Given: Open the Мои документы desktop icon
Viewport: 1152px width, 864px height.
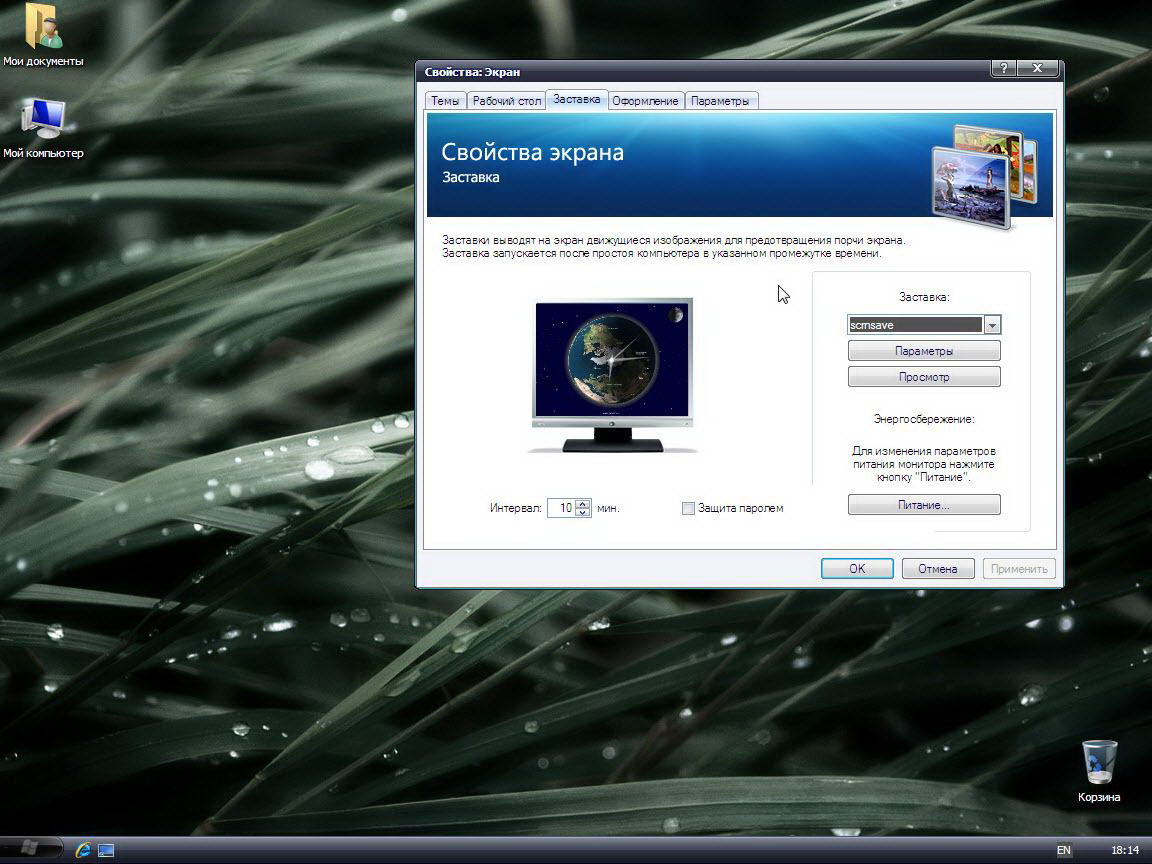Looking at the screenshot, I should (x=42, y=30).
